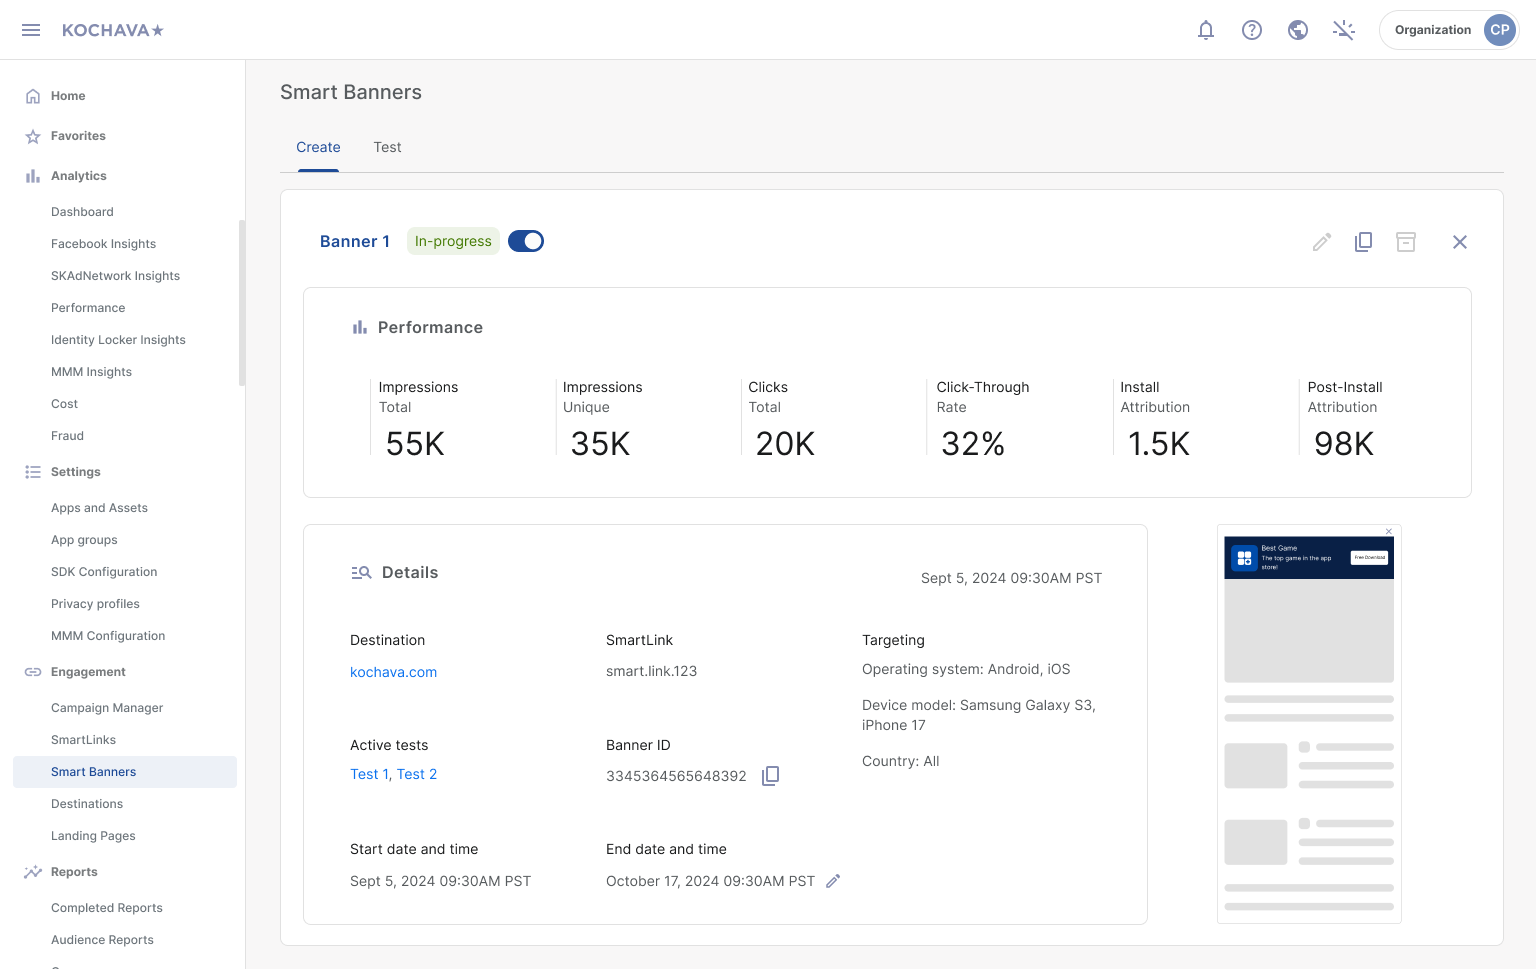Viewport: 1536px width, 969px height.
Task: Edit Banner 1 with pencil icon
Action: click(1322, 242)
